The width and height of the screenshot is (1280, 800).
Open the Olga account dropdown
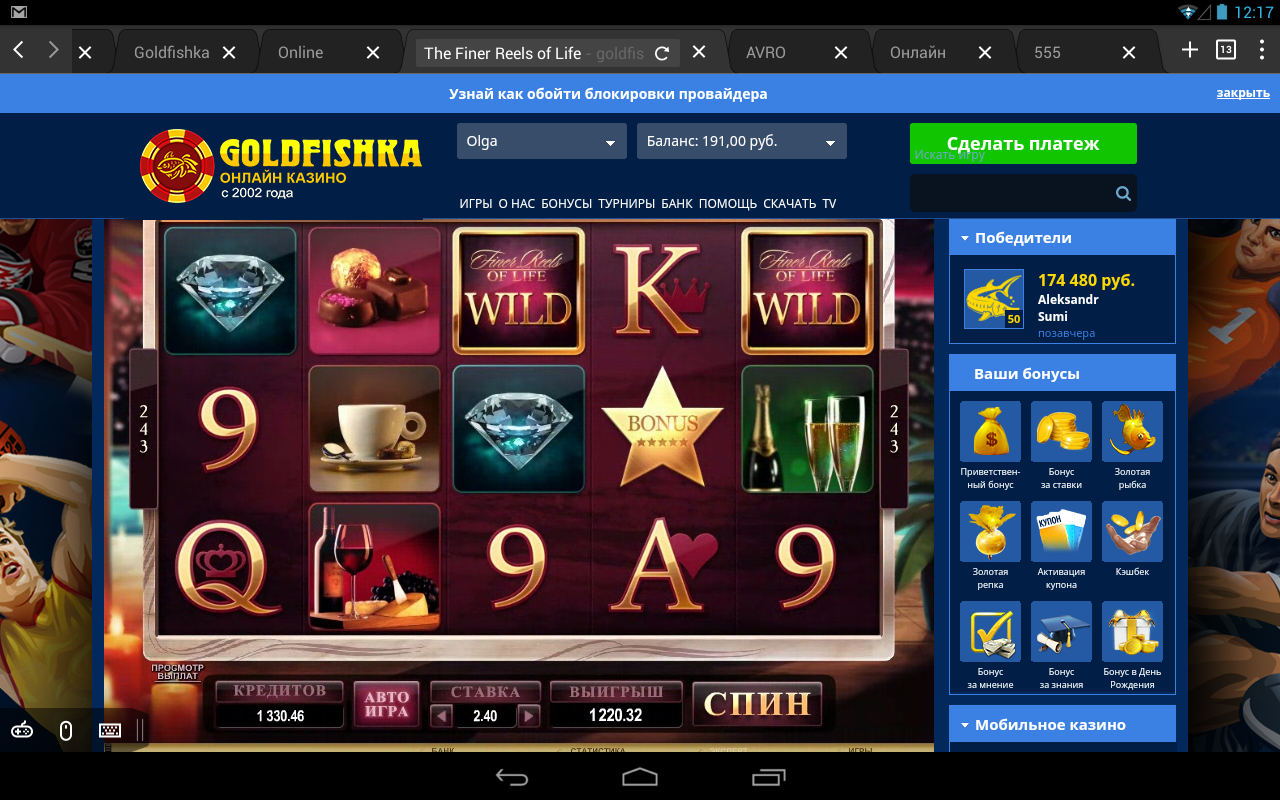[x=542, y=141]
